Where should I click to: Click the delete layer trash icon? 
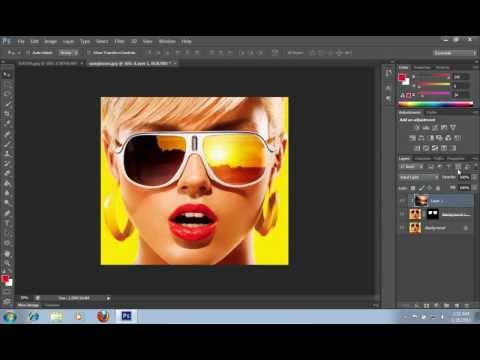466,305
